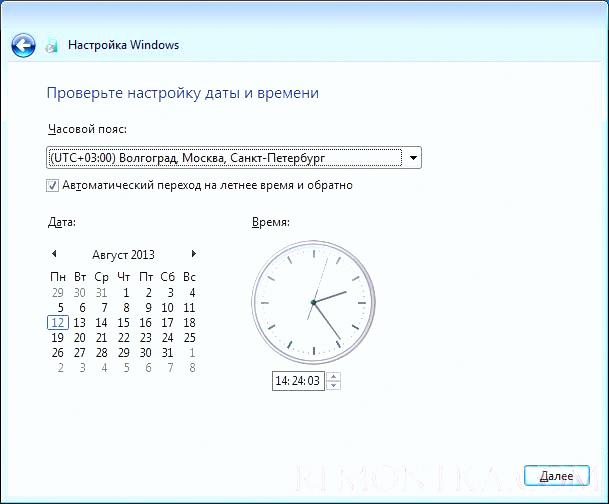
Task: Go to previous month in calendar
Action: click(x=54, y=254)
